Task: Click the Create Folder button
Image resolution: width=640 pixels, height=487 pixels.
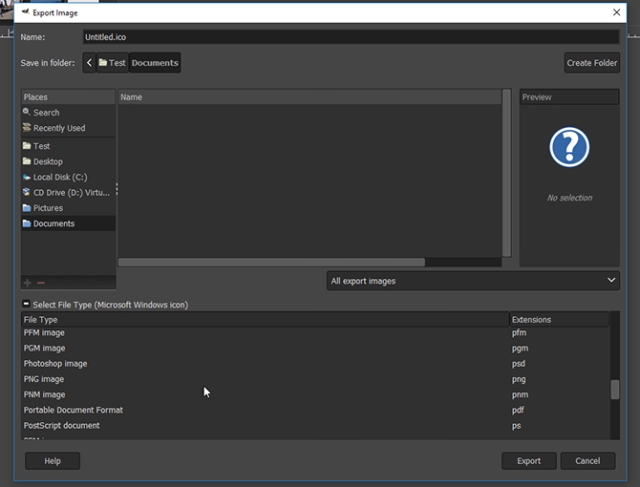Action: coord(592,63)
